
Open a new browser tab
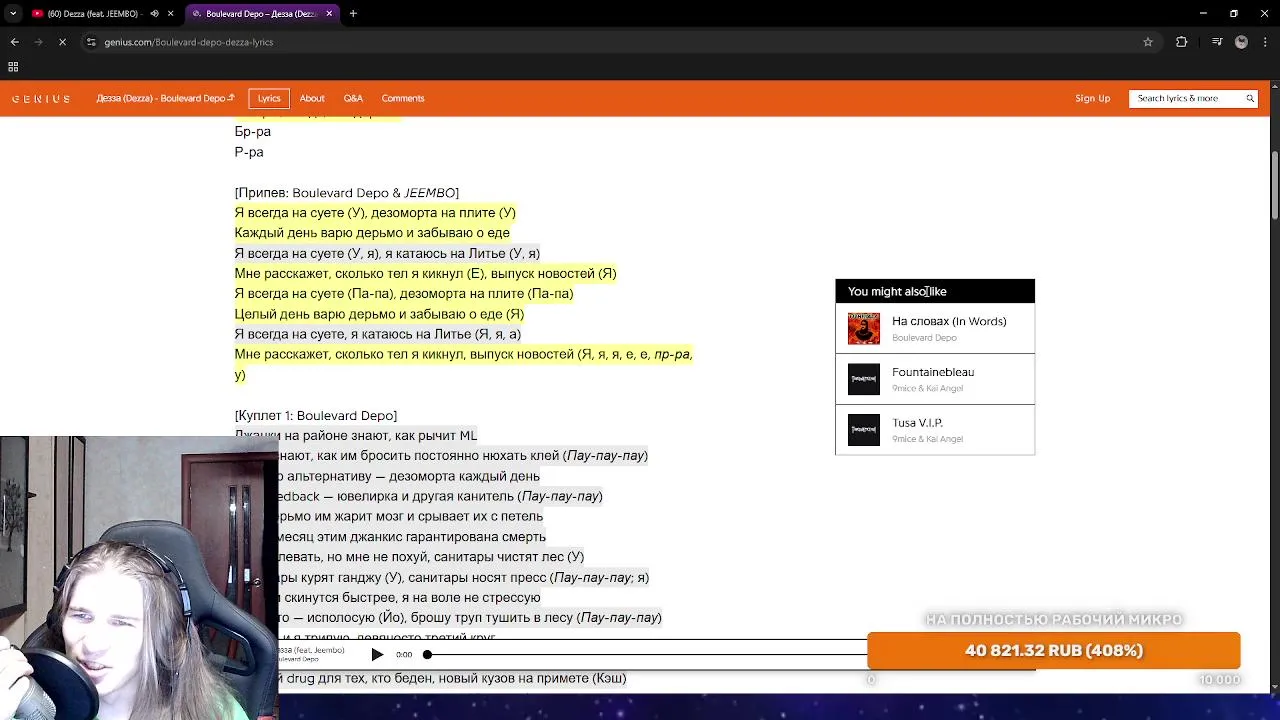(353, 13)
